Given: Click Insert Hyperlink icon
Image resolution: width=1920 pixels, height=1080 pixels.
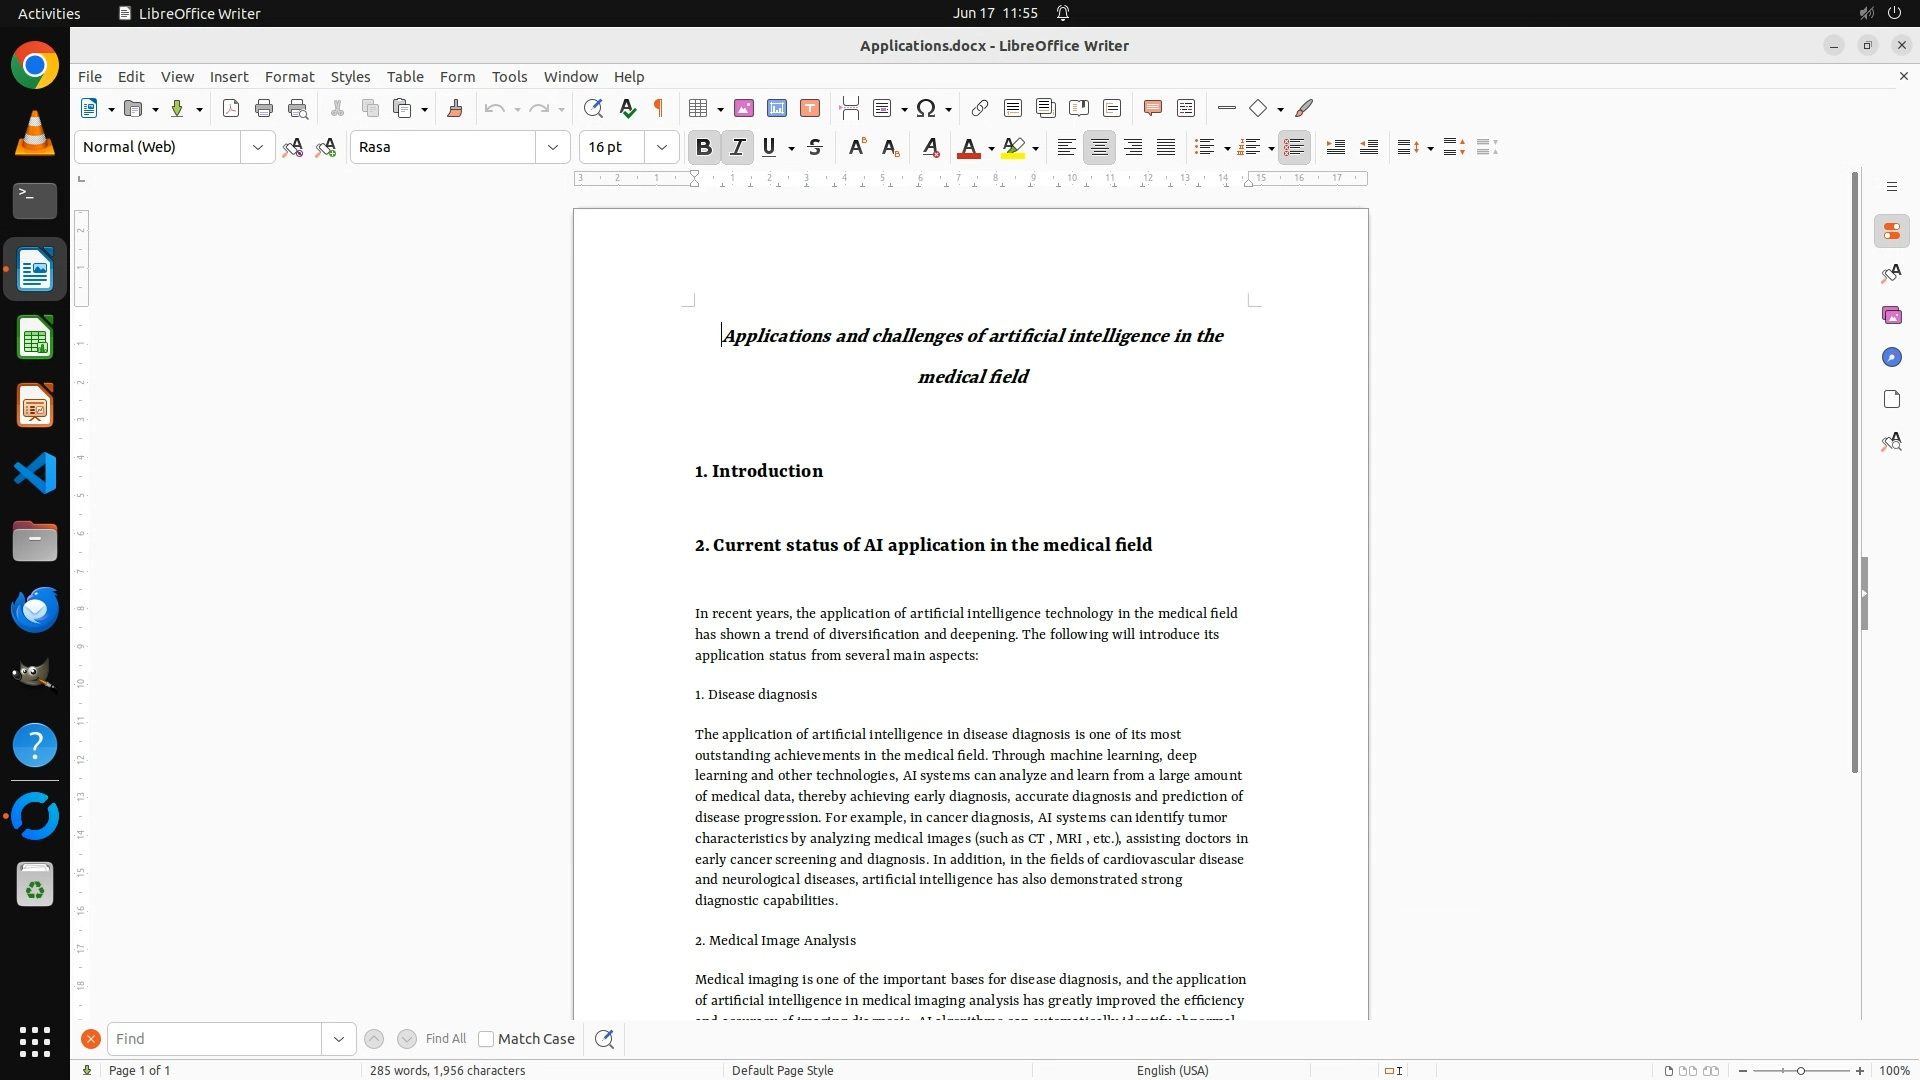Looking at the screenshot, I should point(980,109).
